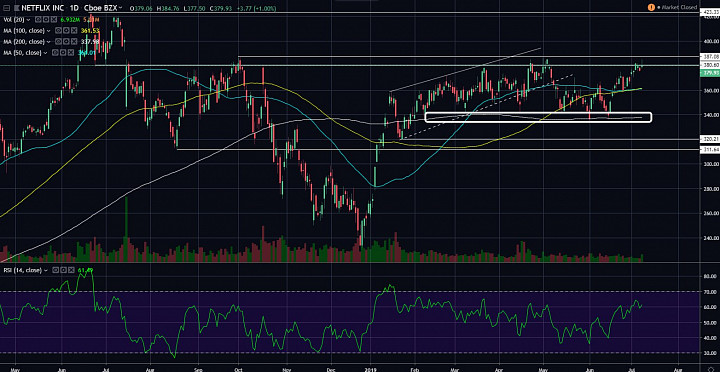Expand the MA (200, close) dropdown arrow
Viewport: 720px width, 372px height.
(x=48, y=42)
